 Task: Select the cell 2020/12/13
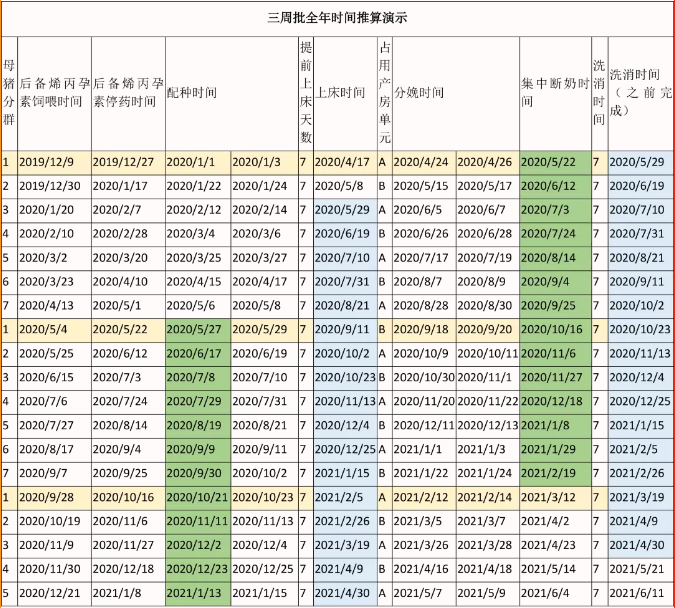coord(488,426)
